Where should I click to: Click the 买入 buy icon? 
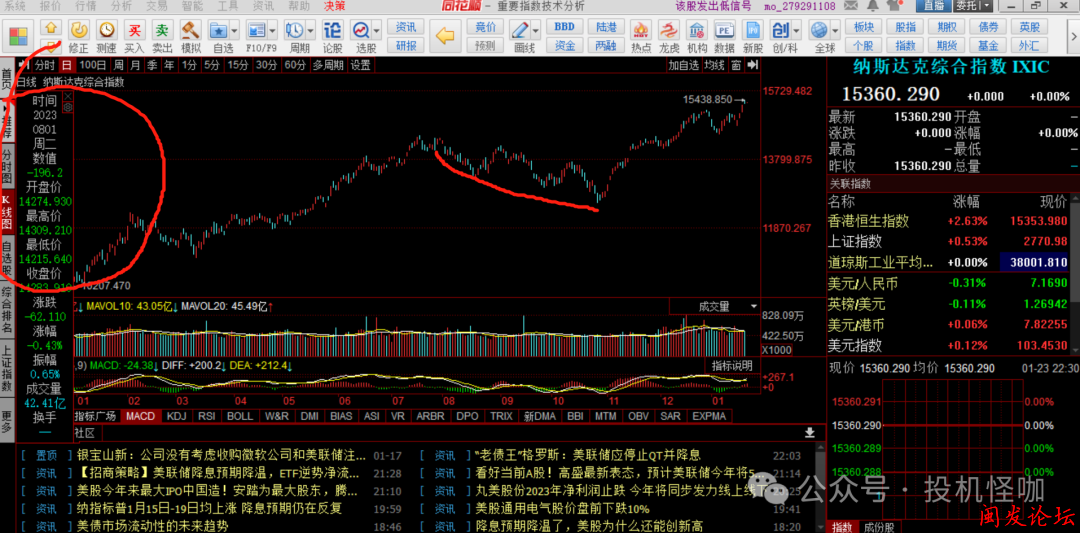[x=134, y=36]
